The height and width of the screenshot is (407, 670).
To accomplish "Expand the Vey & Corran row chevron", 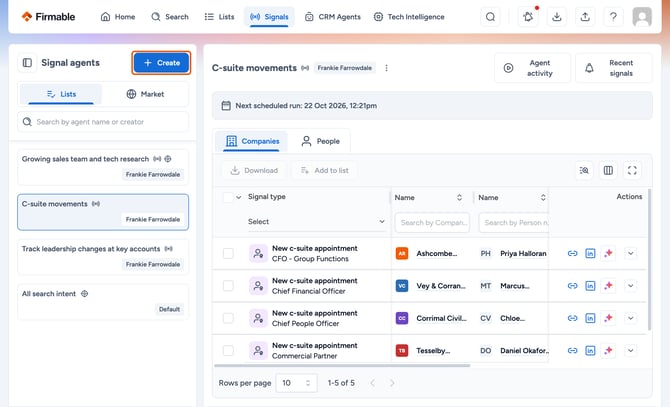I will (x=631, y=286).
